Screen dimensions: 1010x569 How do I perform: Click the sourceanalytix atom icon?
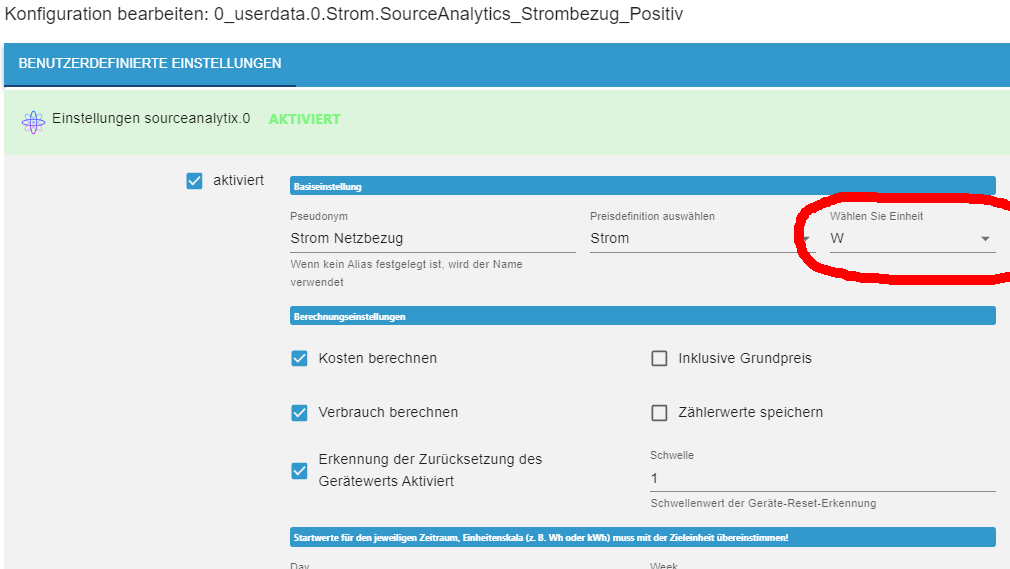click(x=33, y=121)
